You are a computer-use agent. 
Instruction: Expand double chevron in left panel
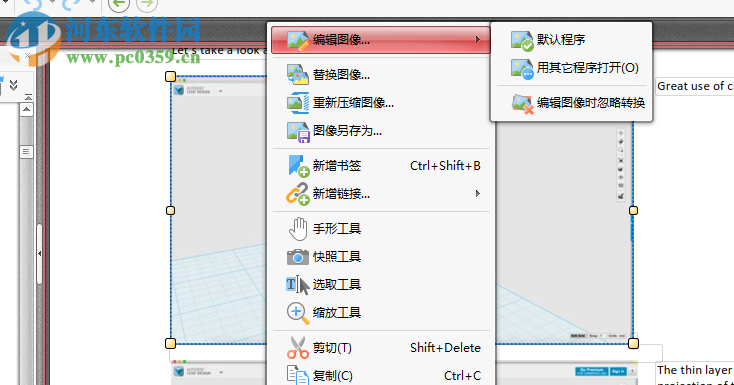point(14,85)
